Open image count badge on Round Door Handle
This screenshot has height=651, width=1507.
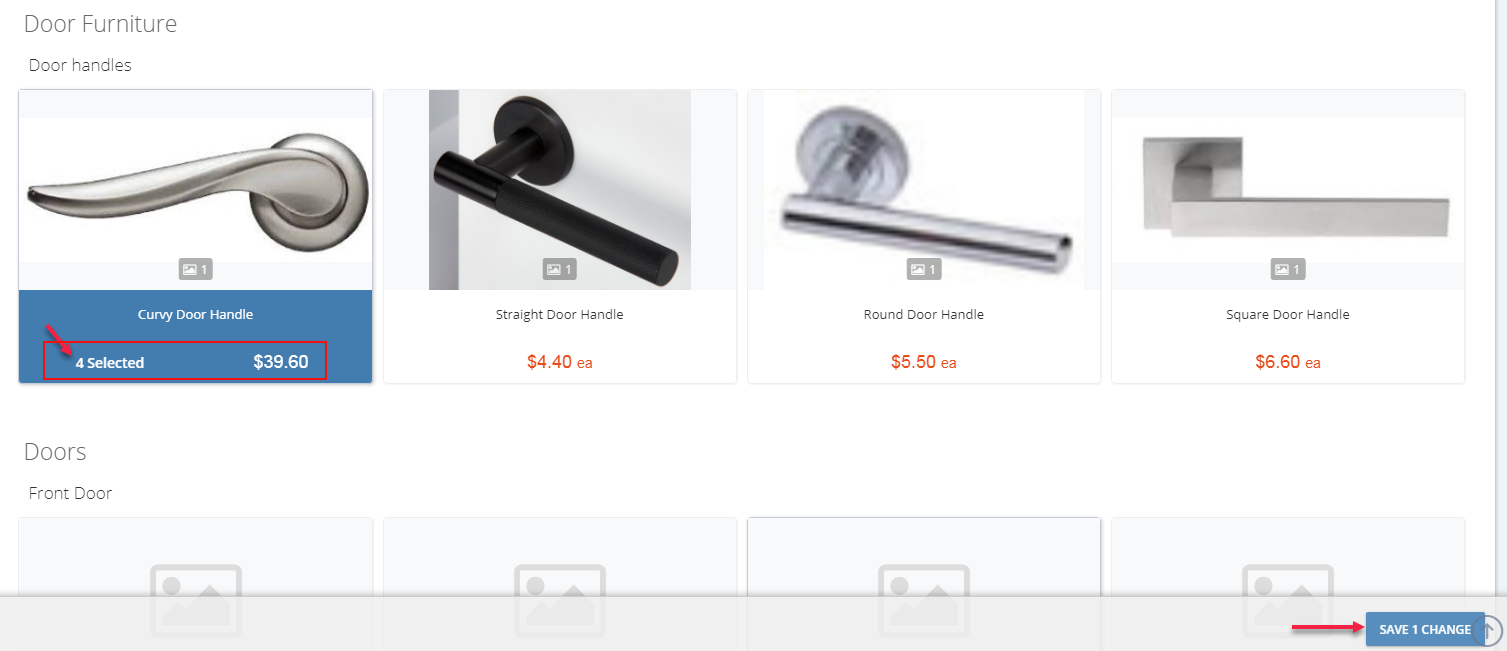923,269
